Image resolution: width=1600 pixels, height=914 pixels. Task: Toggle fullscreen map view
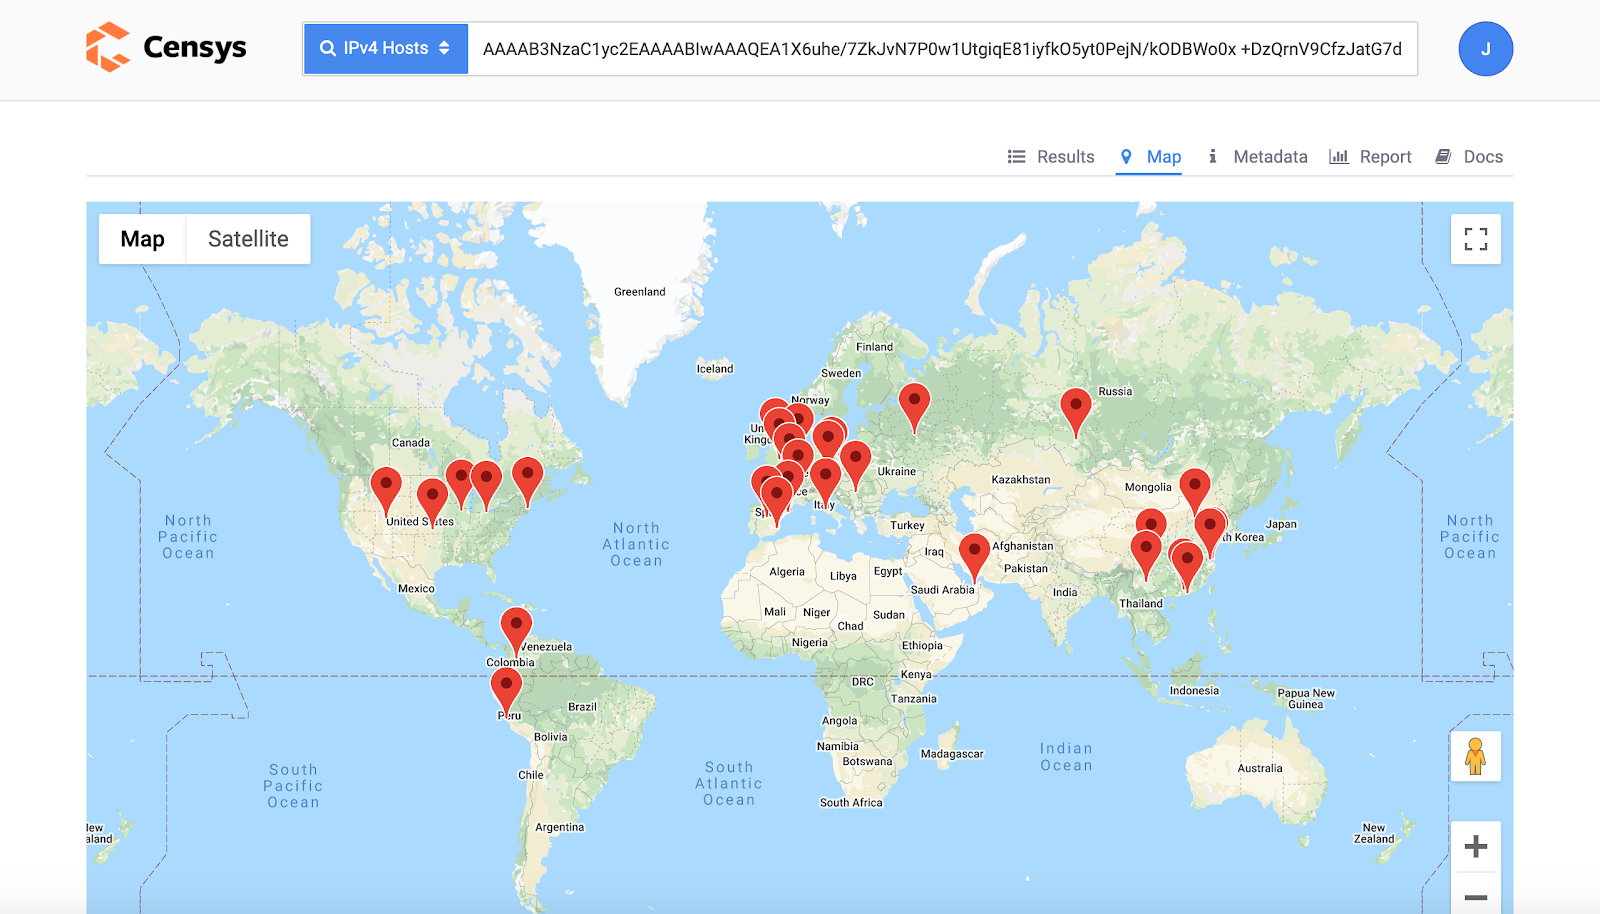(1476, 239)
